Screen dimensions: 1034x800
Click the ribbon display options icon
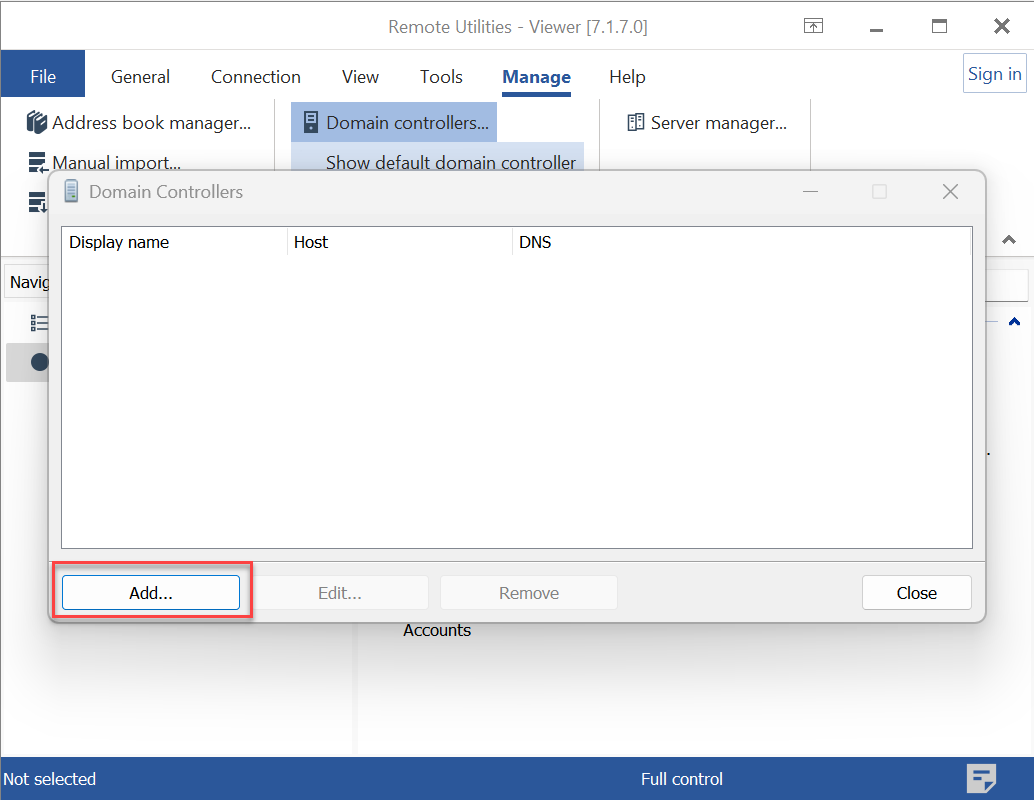point(814,27)
